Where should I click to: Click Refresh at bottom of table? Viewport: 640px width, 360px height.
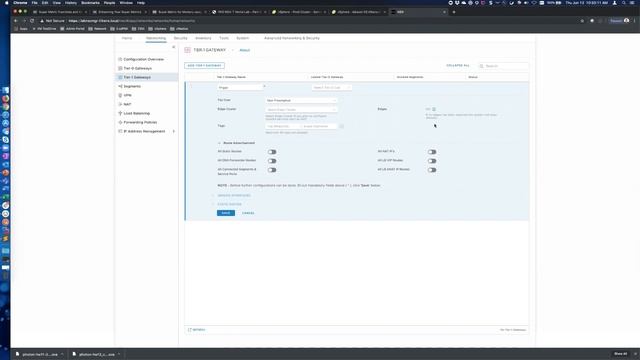197,329
